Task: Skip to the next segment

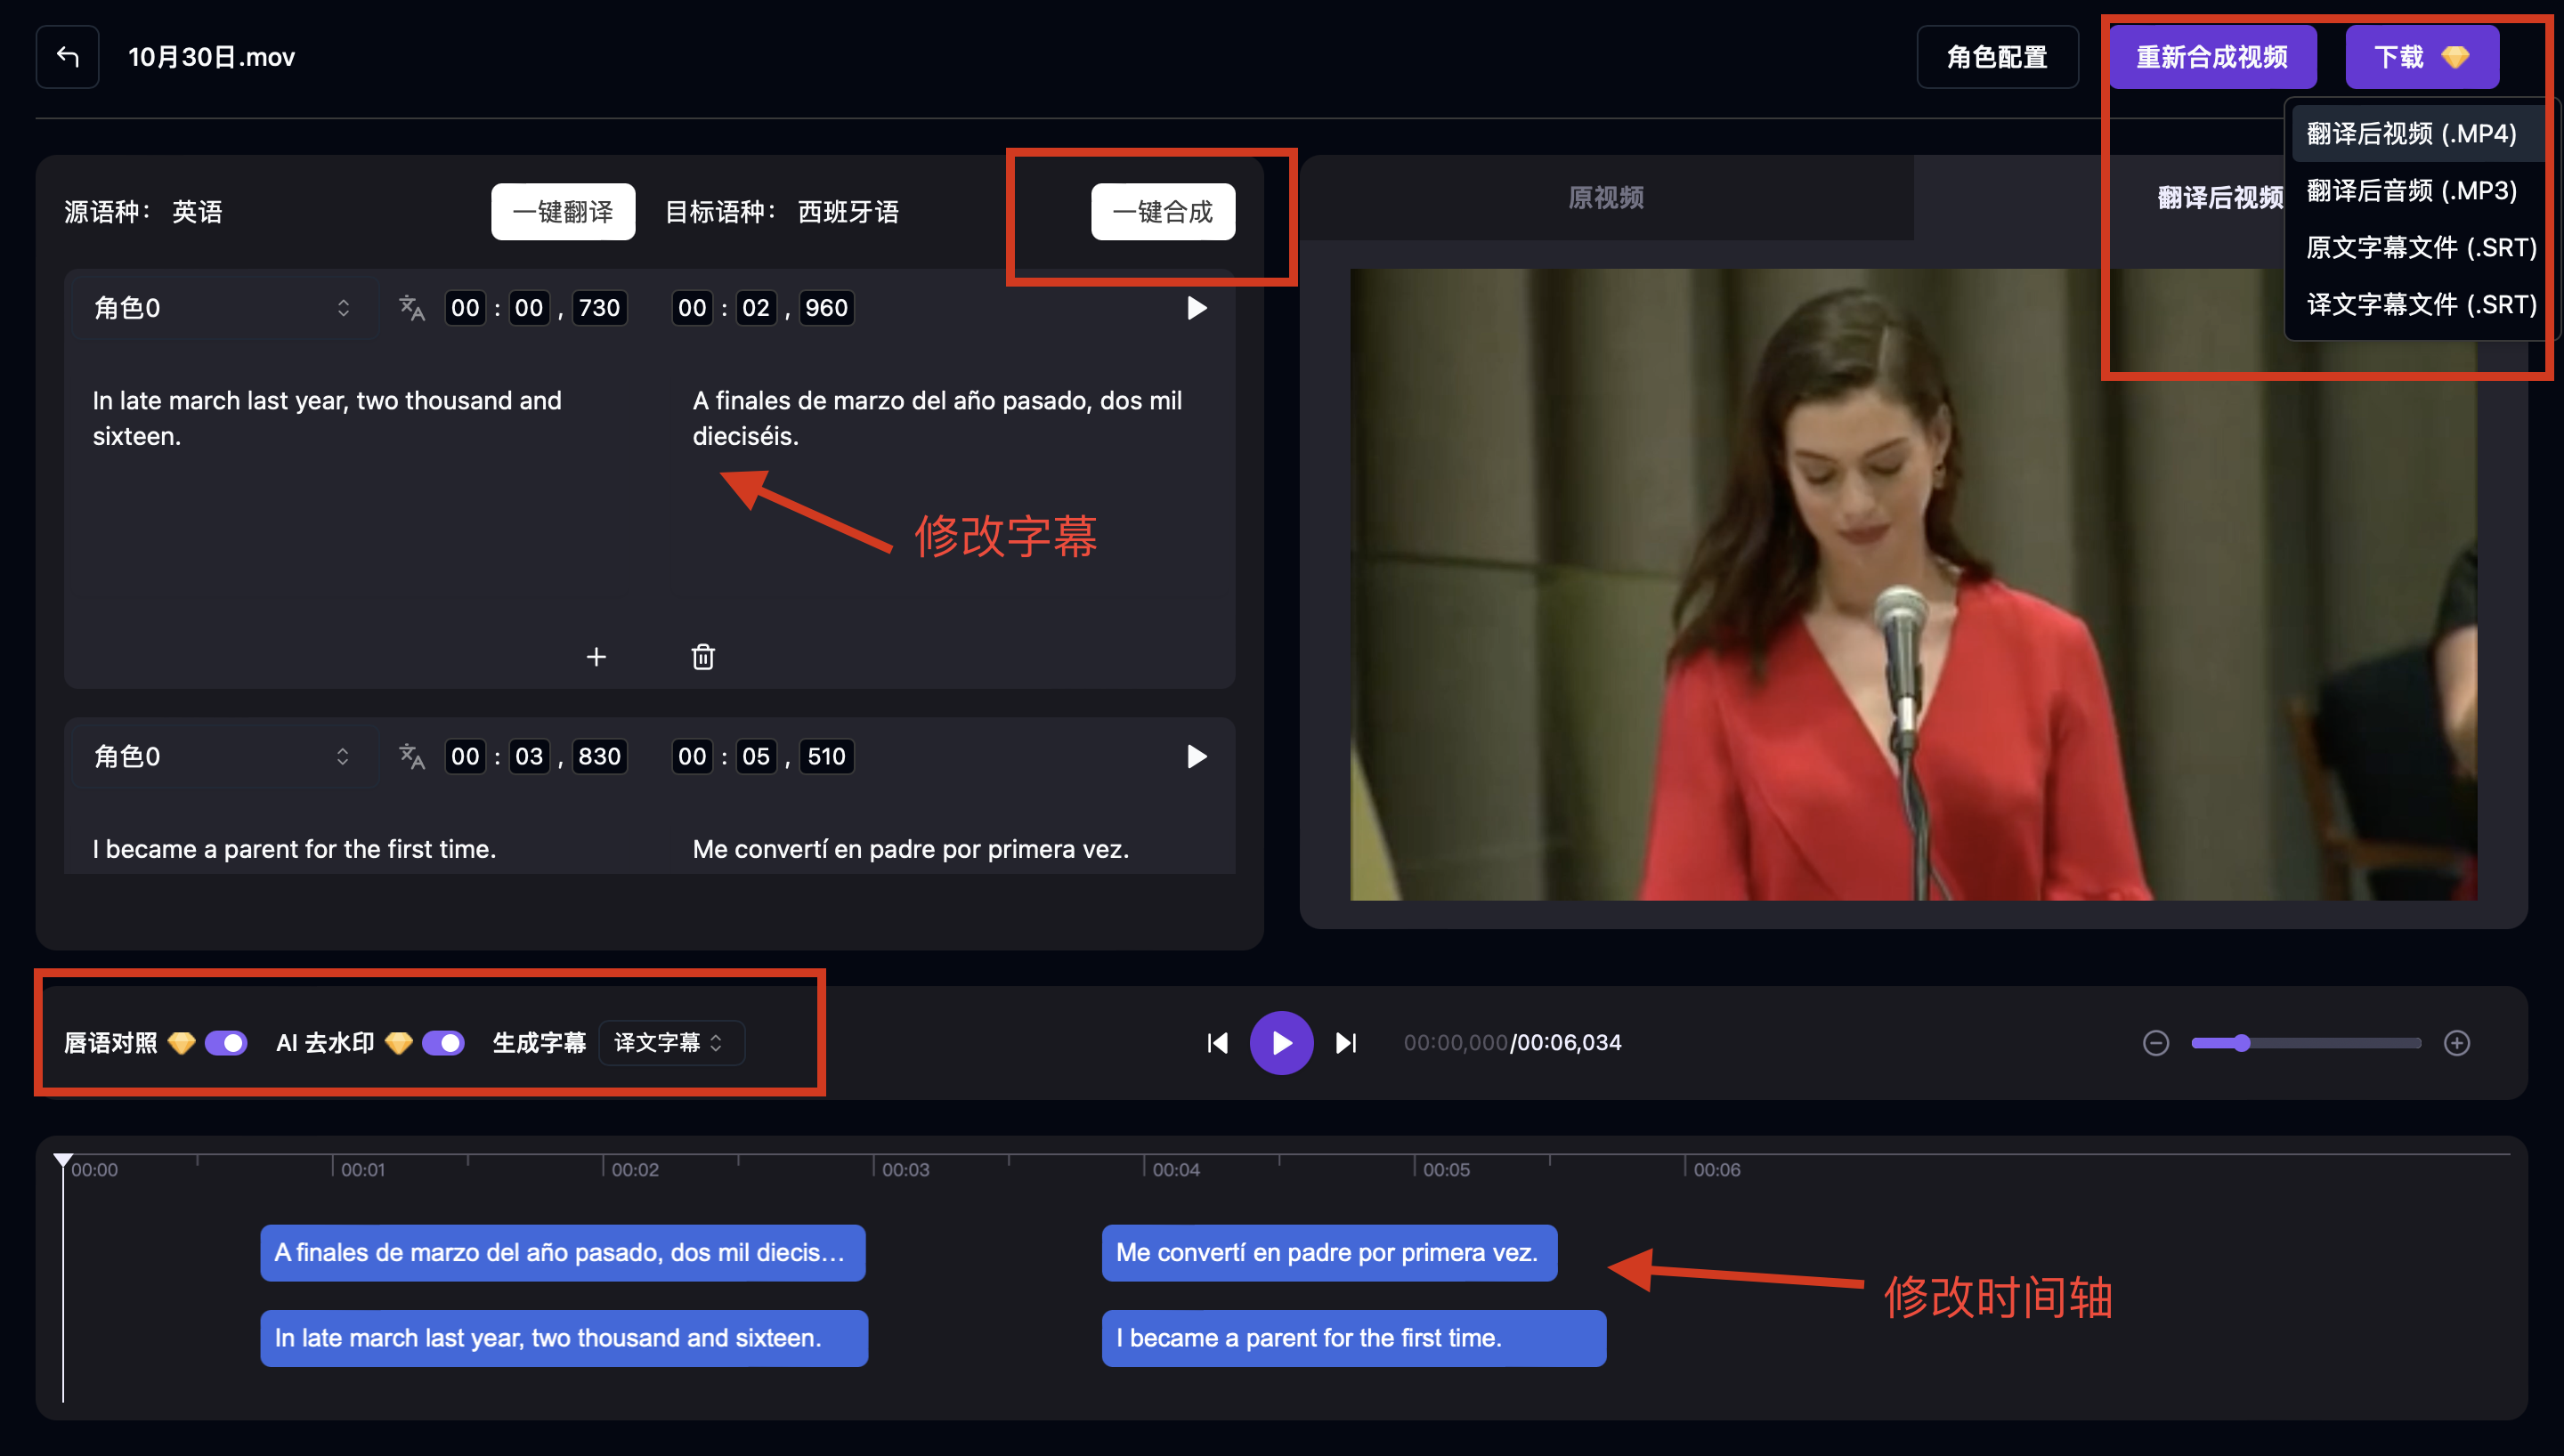Action: tap(1346, 1043)
